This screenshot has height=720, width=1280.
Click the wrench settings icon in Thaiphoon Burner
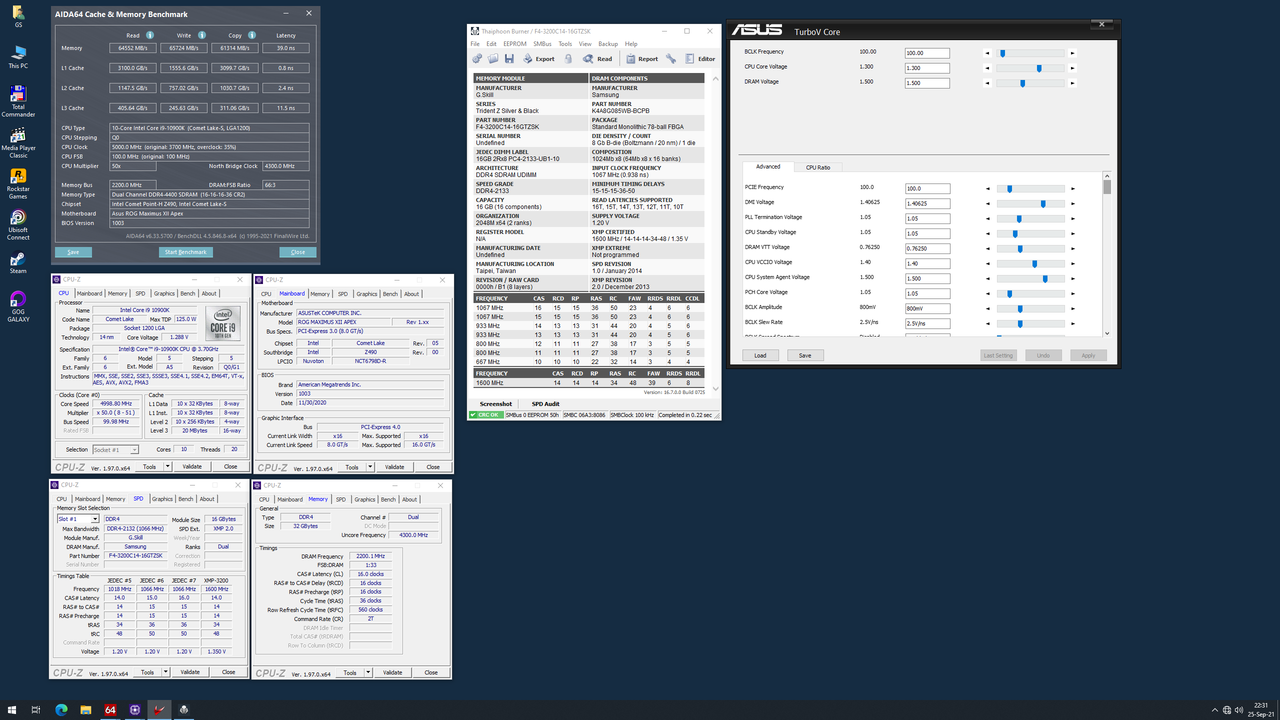click(671, 59)
